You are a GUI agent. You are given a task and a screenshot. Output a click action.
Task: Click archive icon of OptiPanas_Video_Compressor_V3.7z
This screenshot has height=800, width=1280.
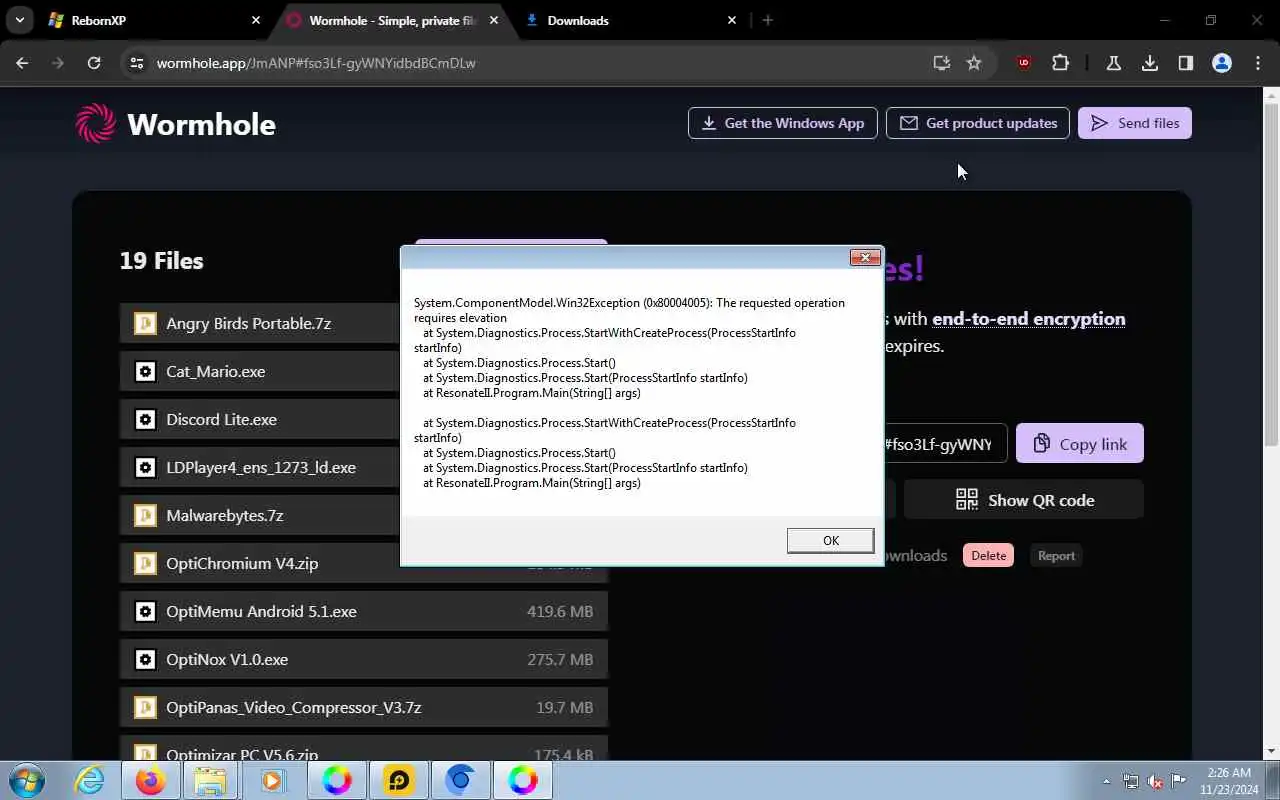coord(145,707)
